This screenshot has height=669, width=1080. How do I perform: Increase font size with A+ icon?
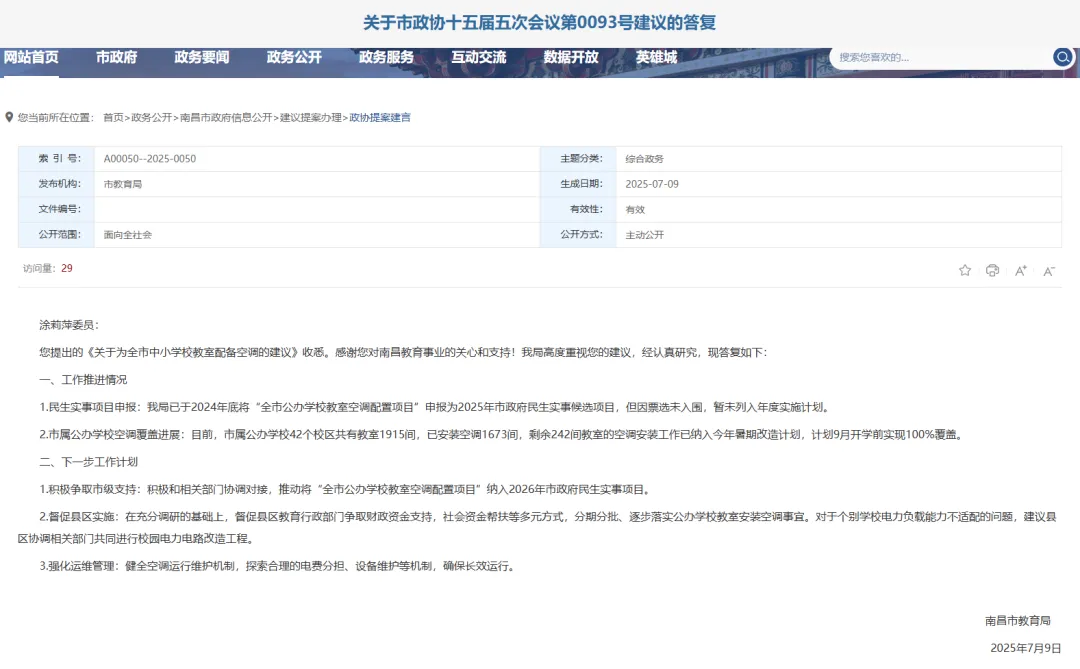pos(1021,271)
